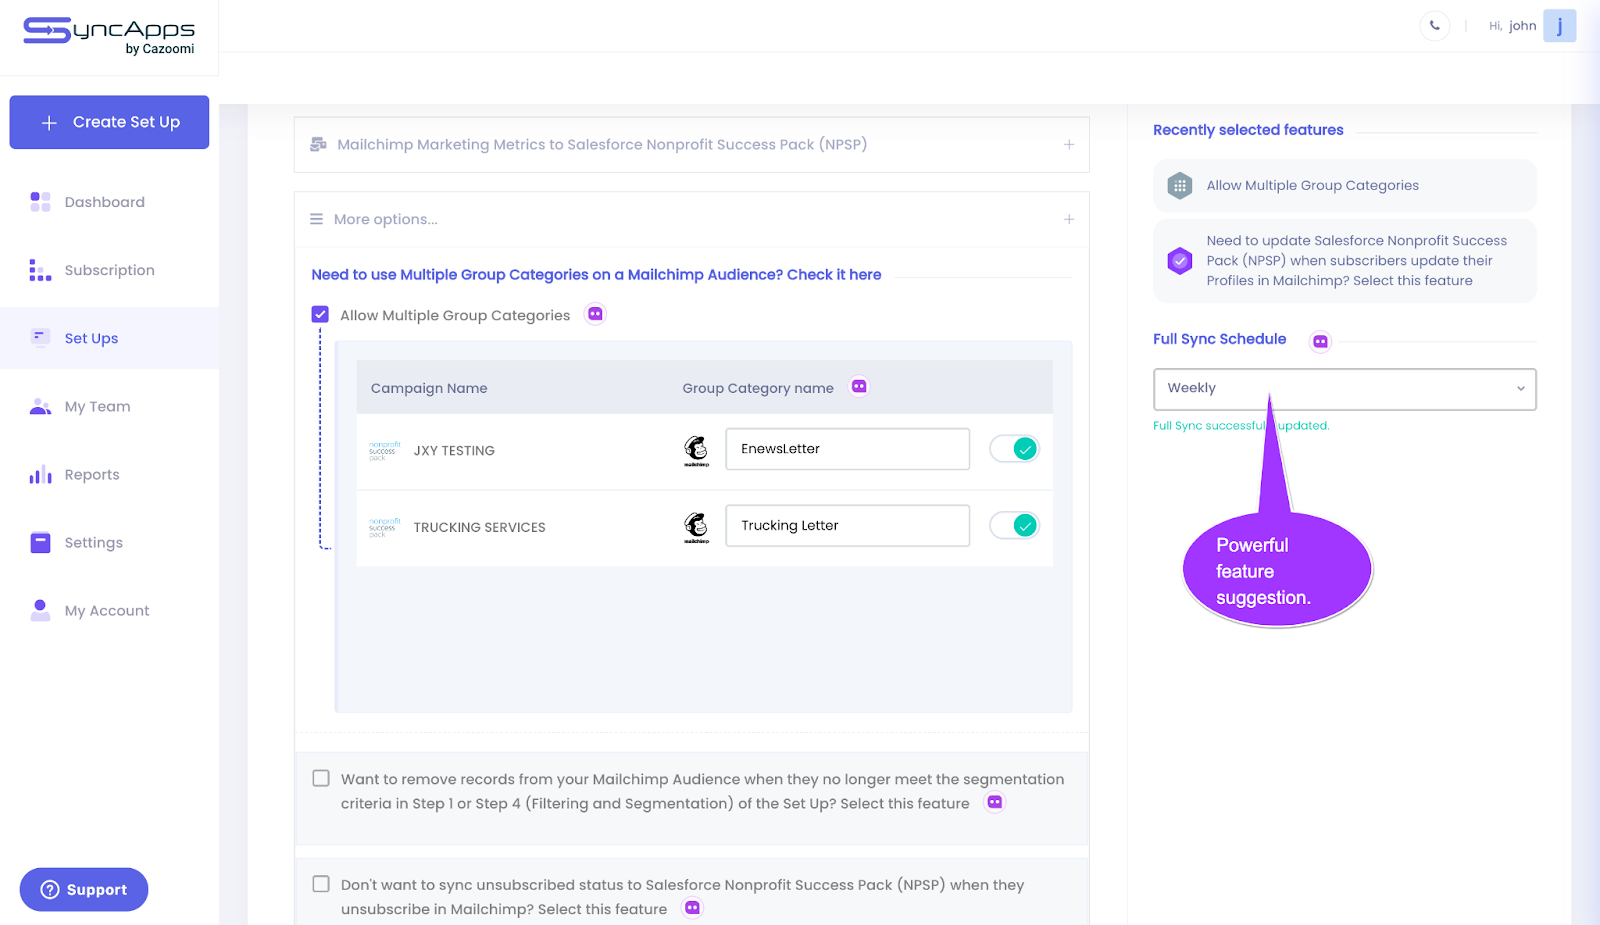Screen dimensions: 1600x925
Task: Uncheck Allow Multiple Group Categories checkbox
Action: point(320,314)
